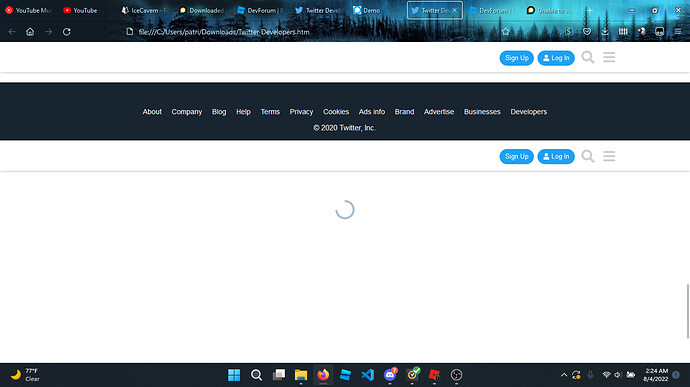Open the Wi-Fi network tray icon
This screenshot has width=690, height=387.
606,375
